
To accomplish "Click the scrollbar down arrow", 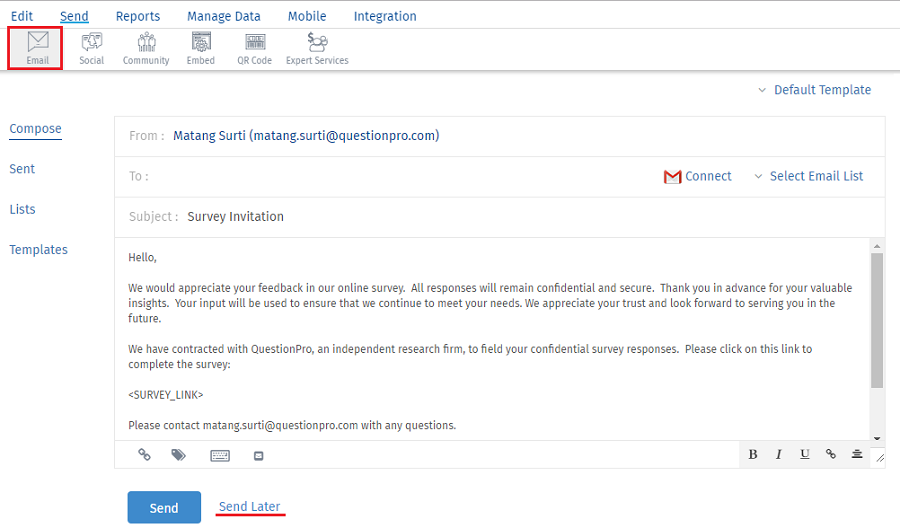I will pos(876,438).
